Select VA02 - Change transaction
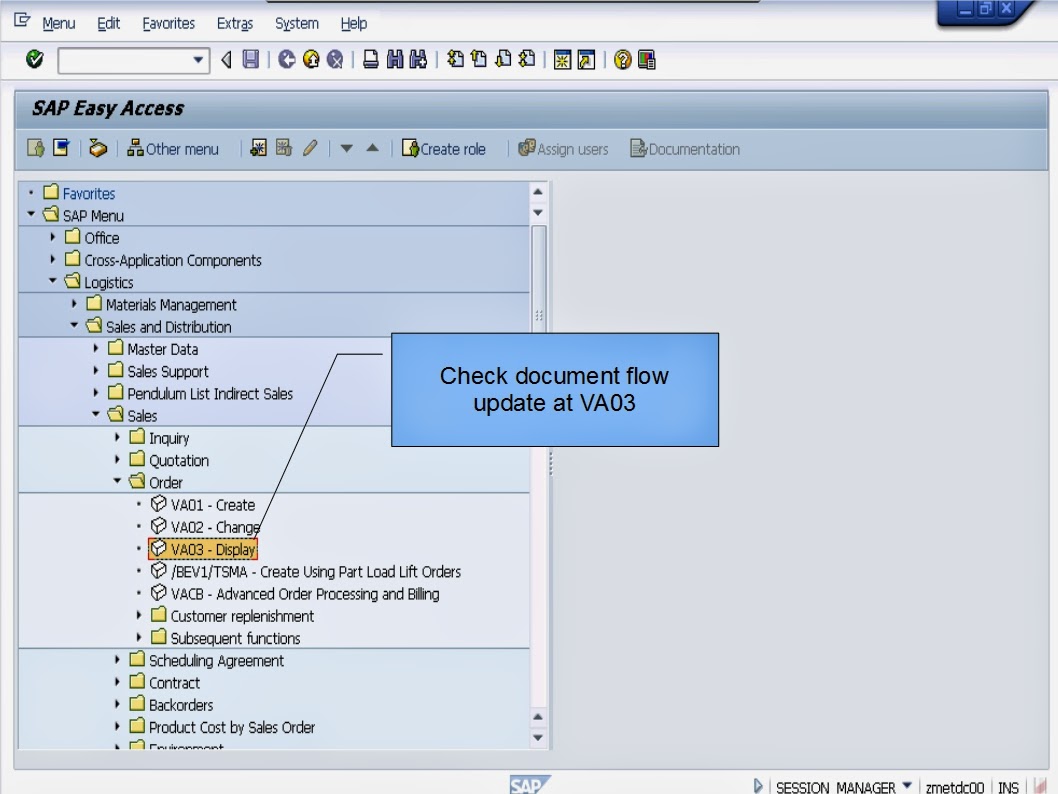This screenshot has height=794, width=1058. tap(205, 527)
